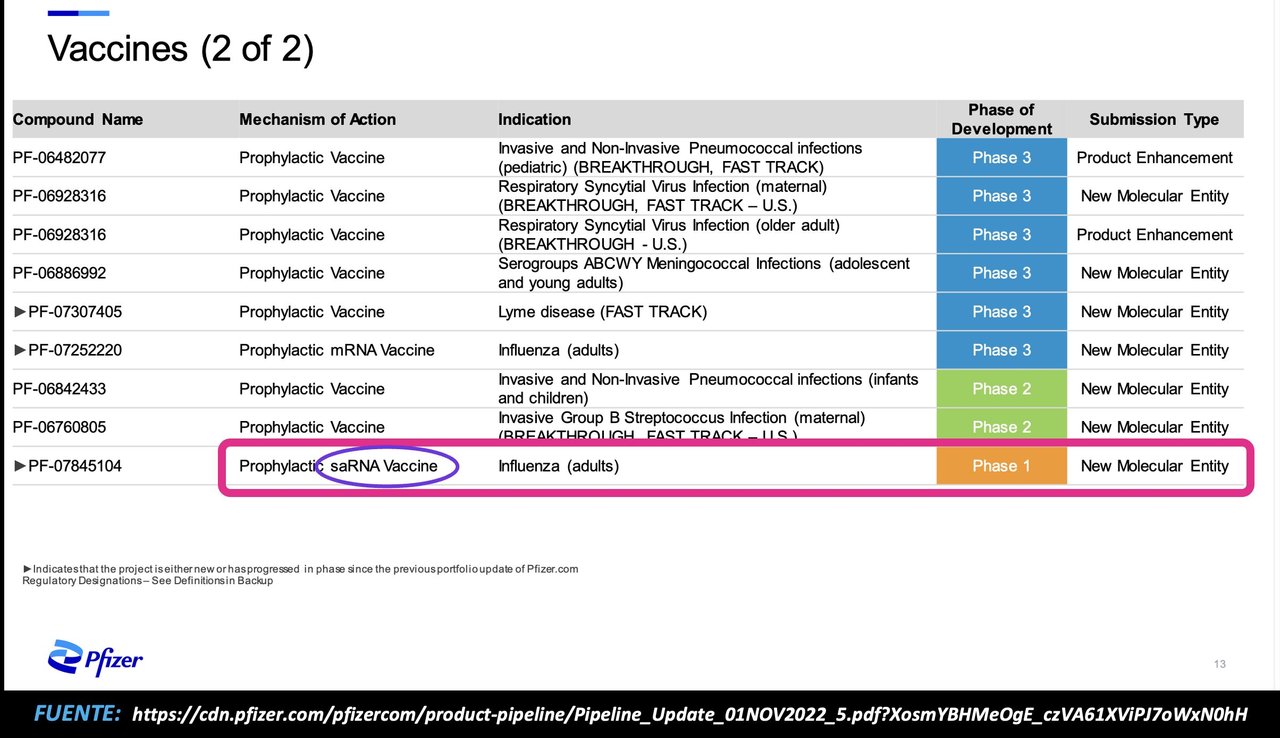Click the Phase 3 cell for PF-06482077
1280x738 pixels.
point(1001,157)
